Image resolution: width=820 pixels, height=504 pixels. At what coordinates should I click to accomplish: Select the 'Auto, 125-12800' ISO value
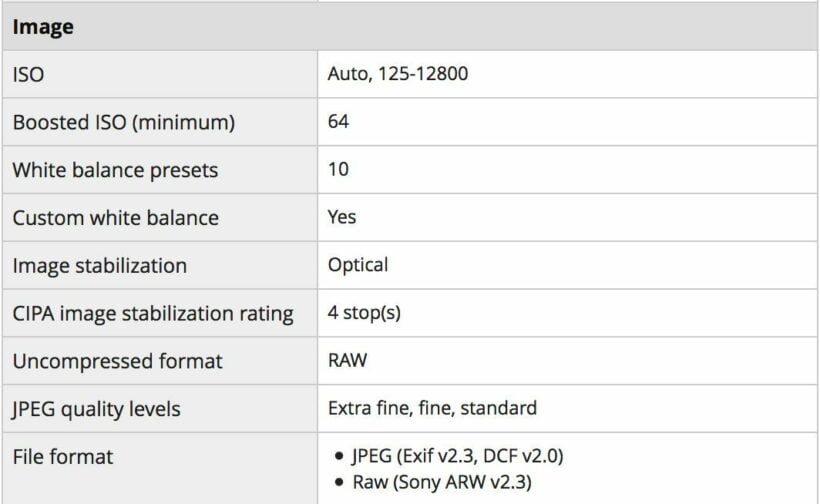point(397,74)
